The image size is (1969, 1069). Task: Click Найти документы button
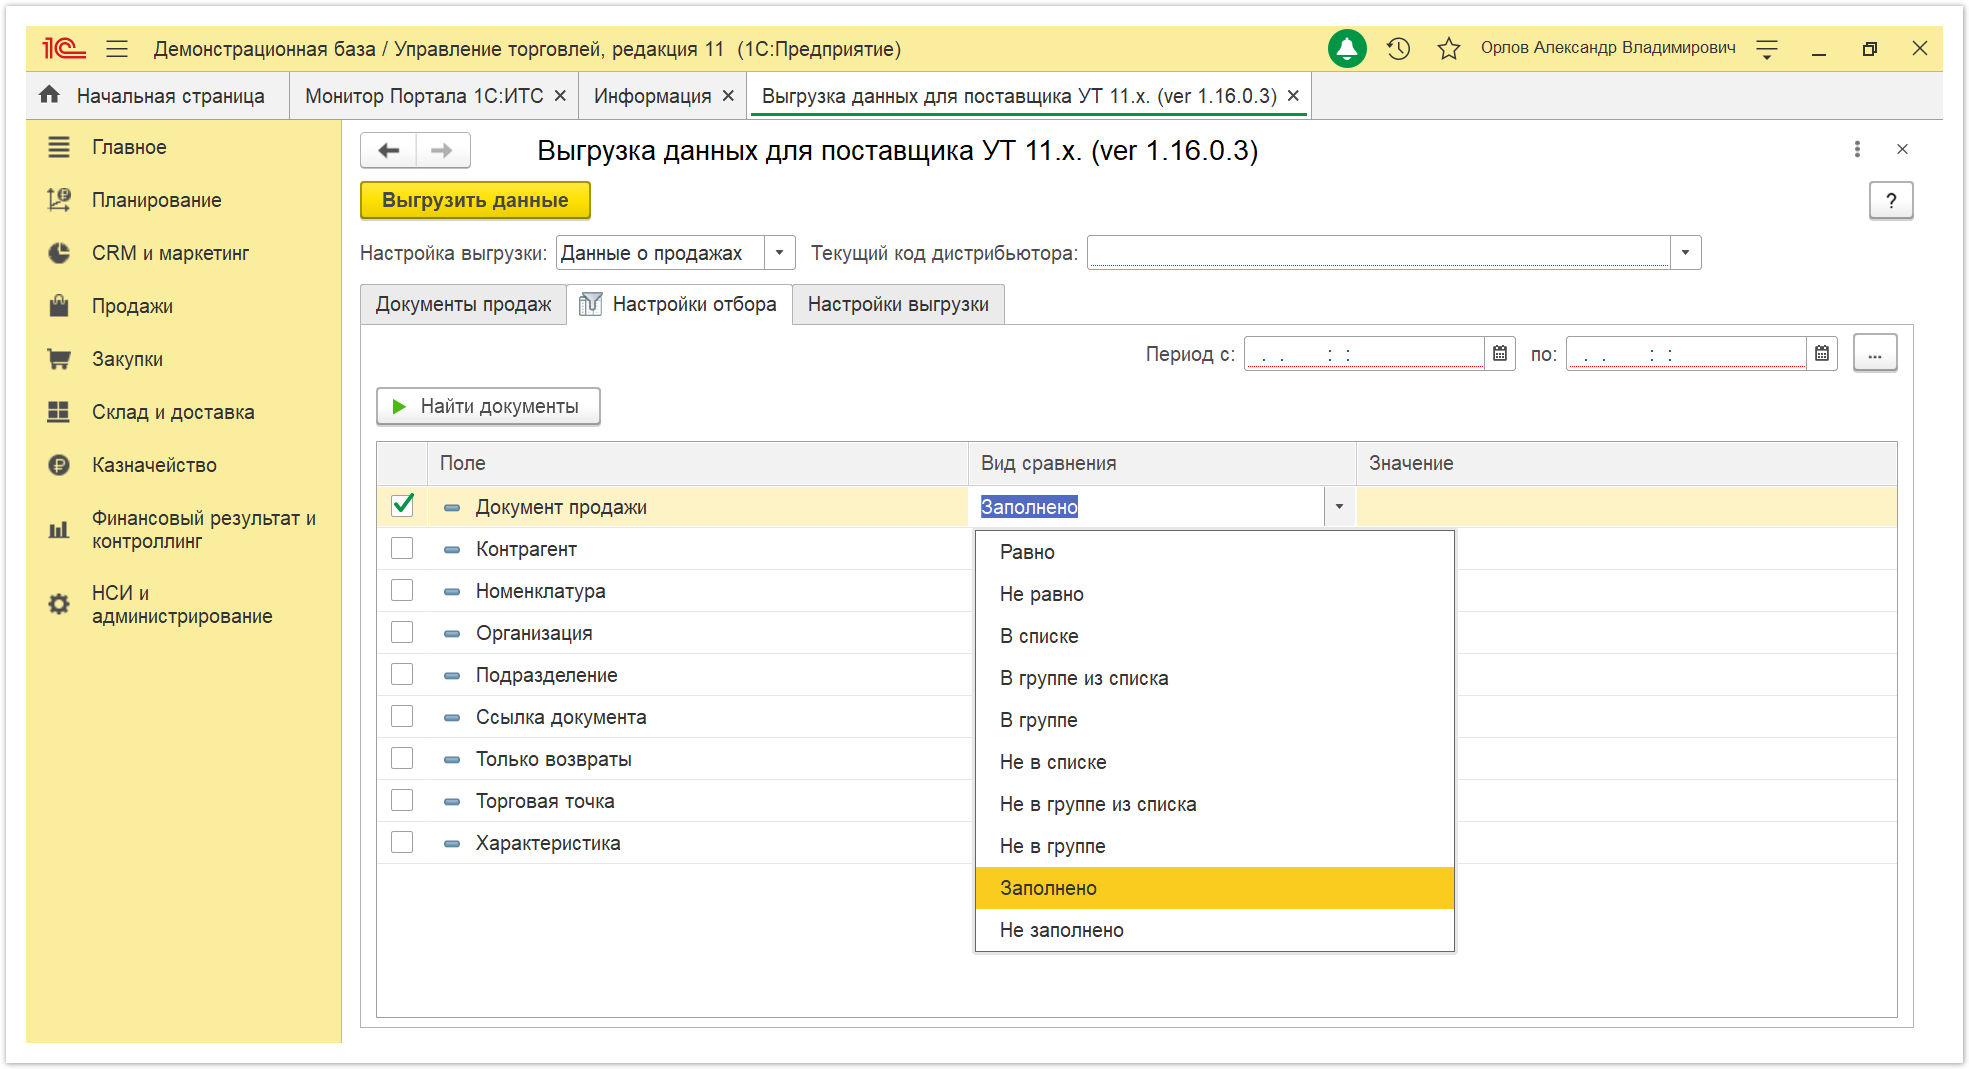(488, 406)
